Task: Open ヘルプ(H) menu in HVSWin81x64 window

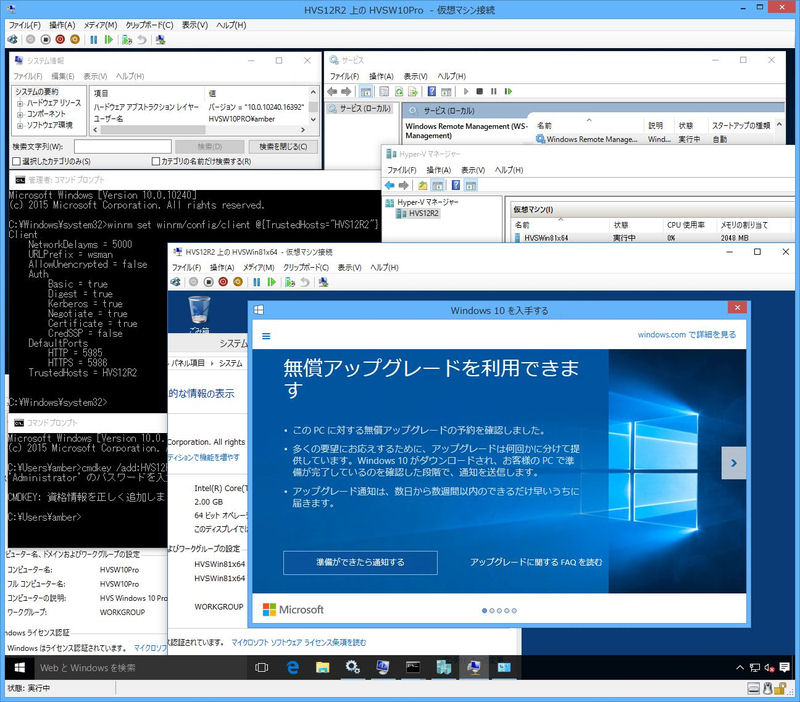Action: tap(384, 267)
